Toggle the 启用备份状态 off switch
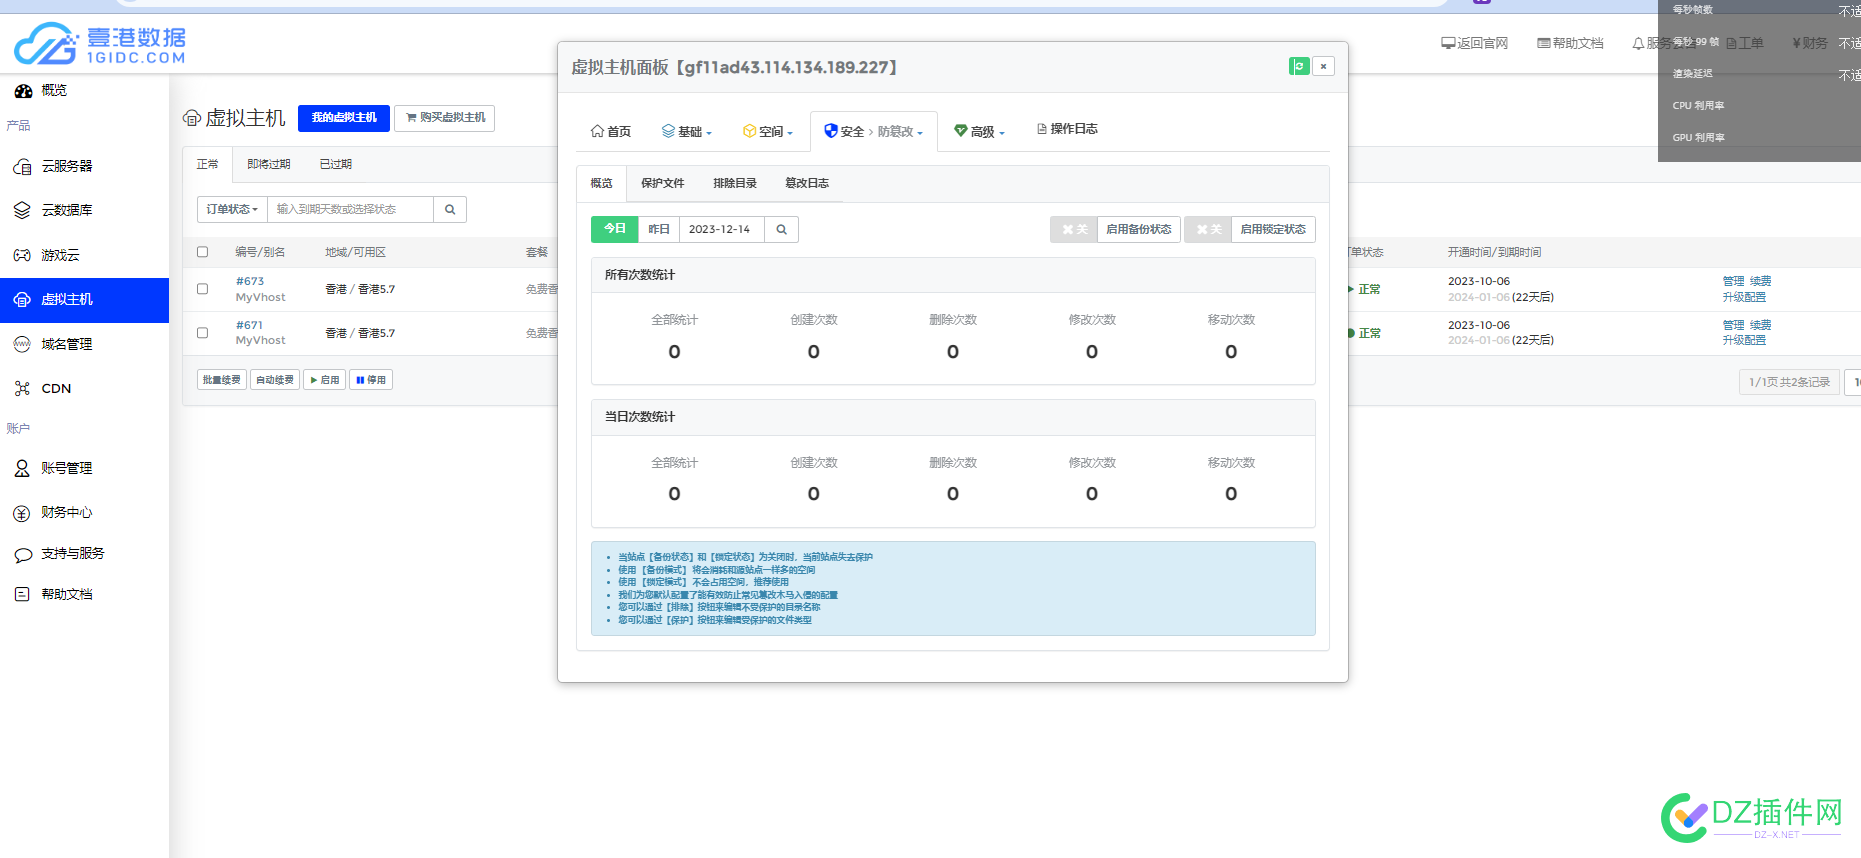The width and height of the screenshot is (1861, 858). coord(1074,229)
